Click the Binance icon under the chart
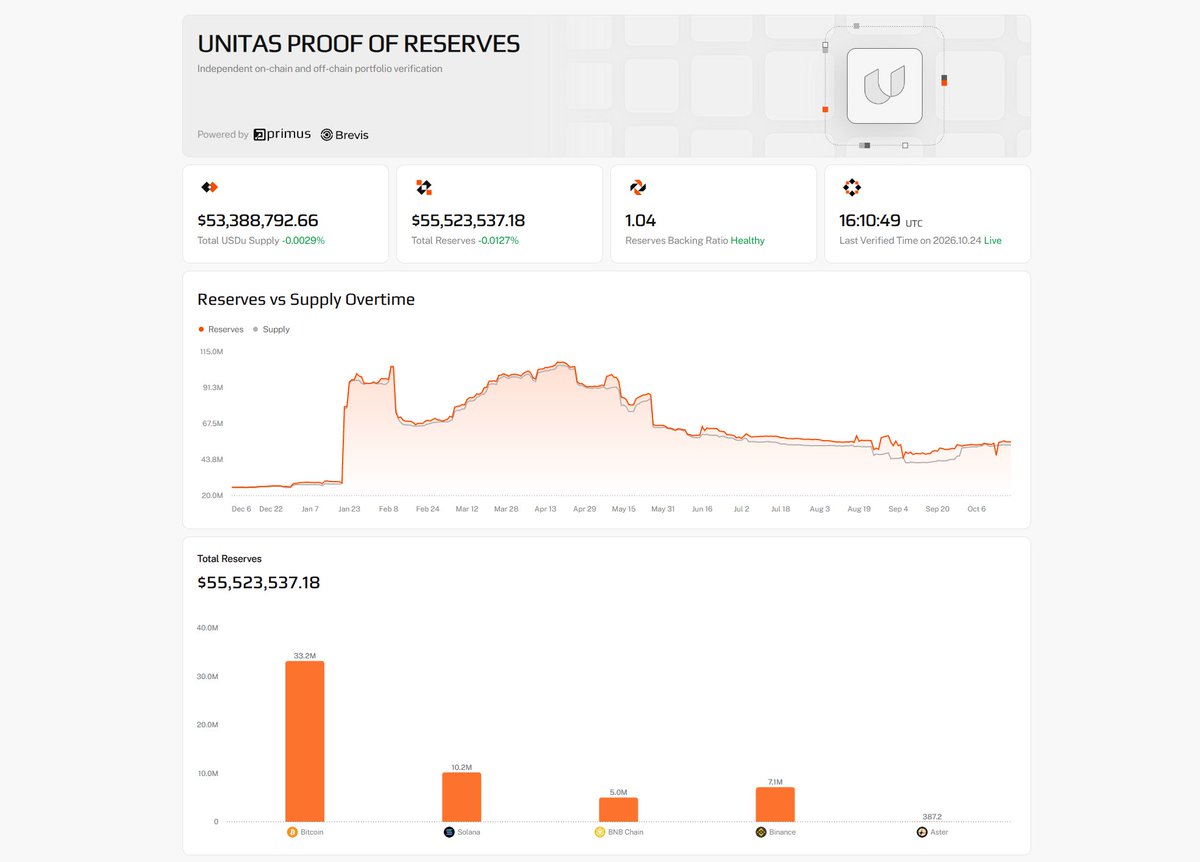Image resolution: width=1200 pixels, height=862 pixels. pyautogui.click(x=761, y=832)
